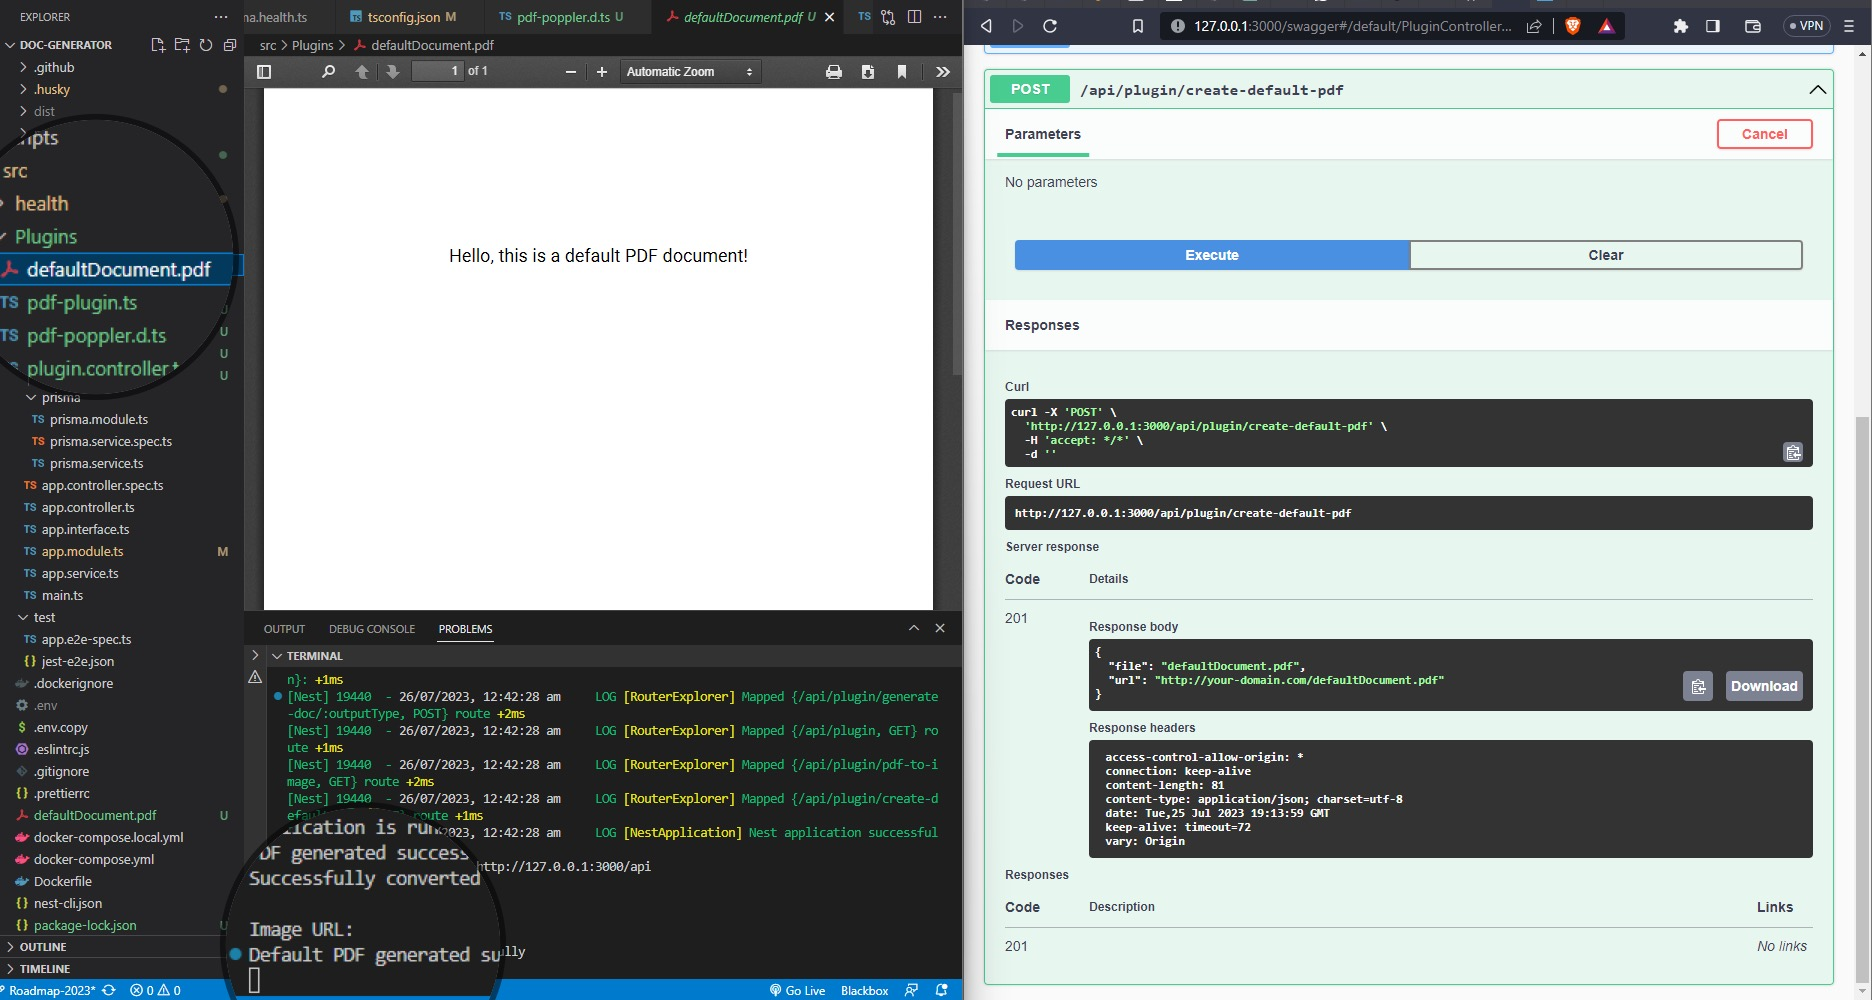Toggle the Brave VPN button
Screen dimensions: 1872x1000
click(x=1807, y=26)
